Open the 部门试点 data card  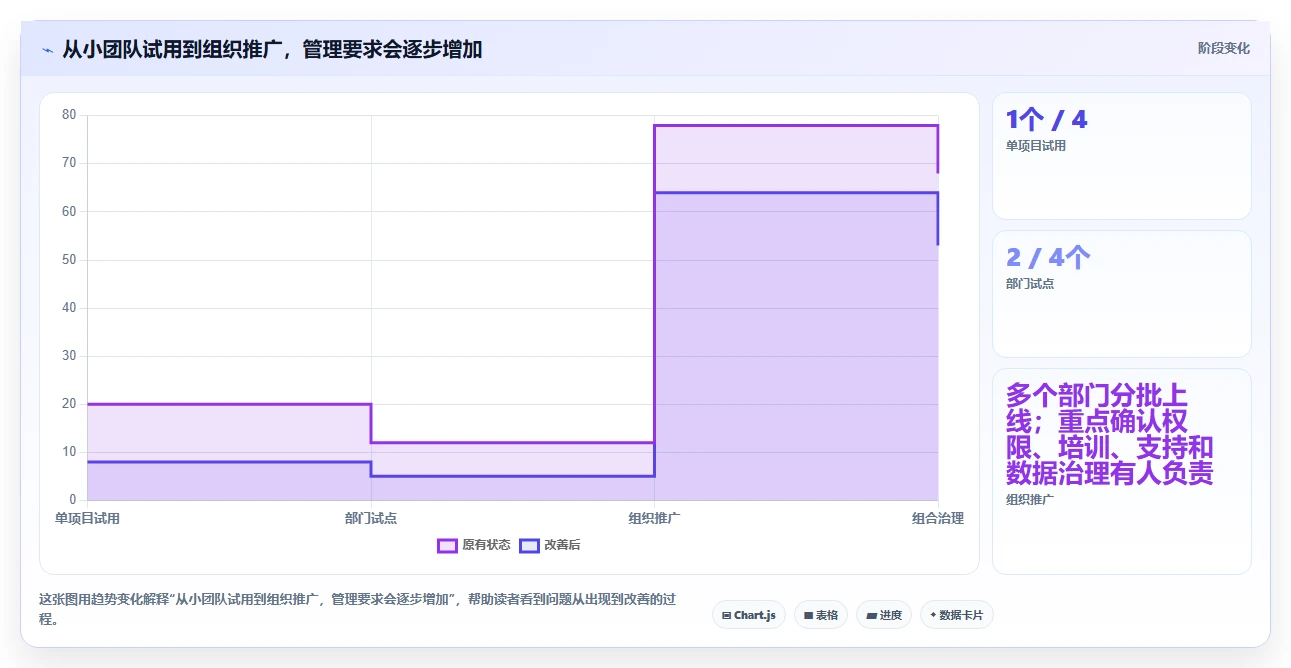click(x=1121, y=294)
